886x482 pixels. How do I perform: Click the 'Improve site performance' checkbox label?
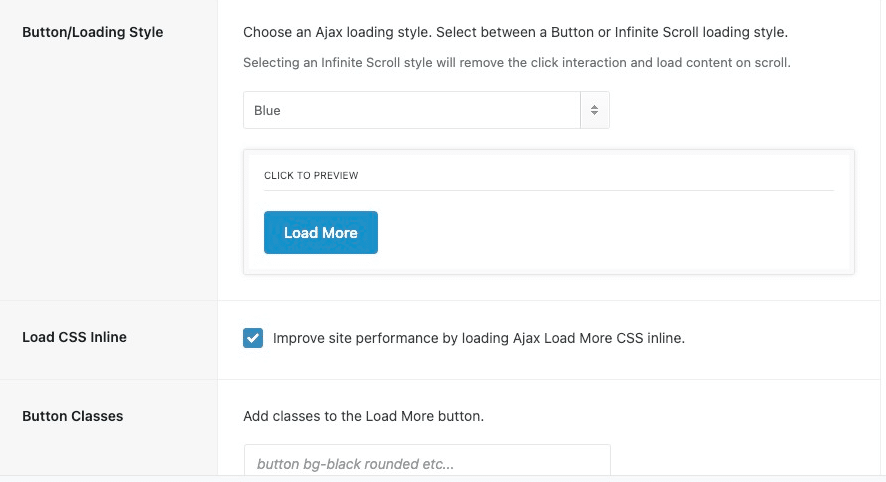pyautogui.click(x=478, y=338)
